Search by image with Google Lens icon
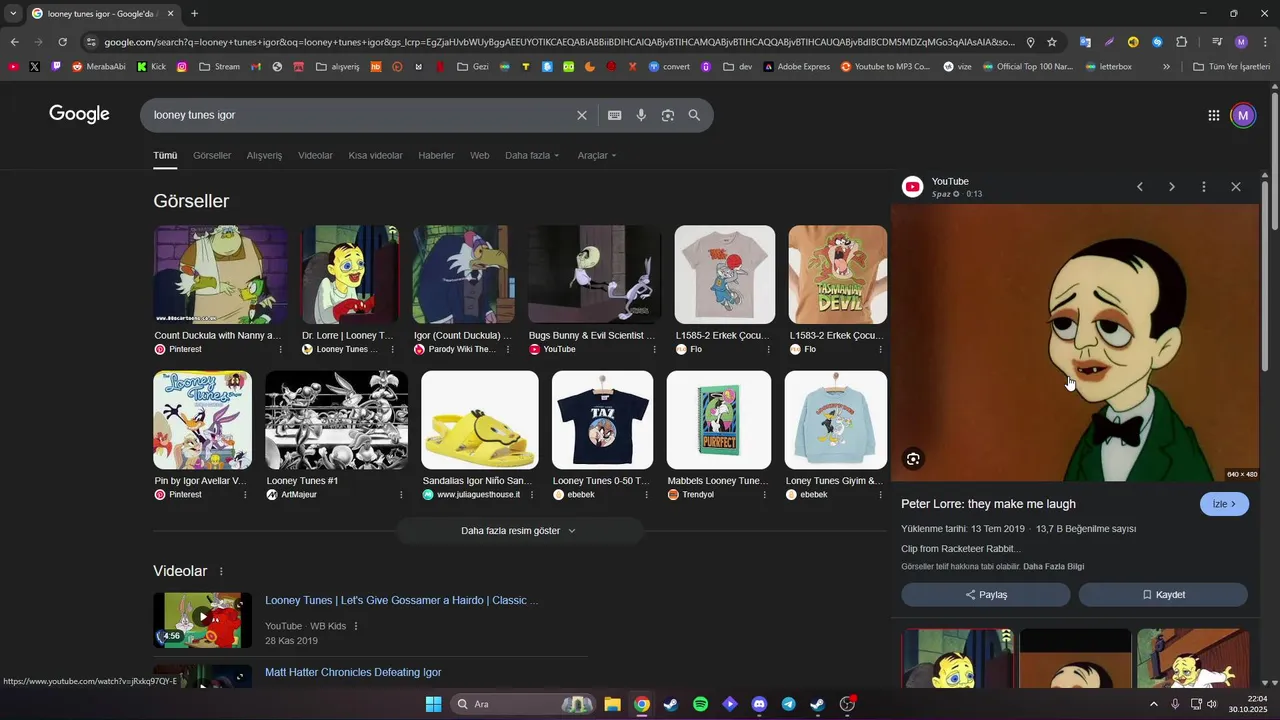 (668, 115)
